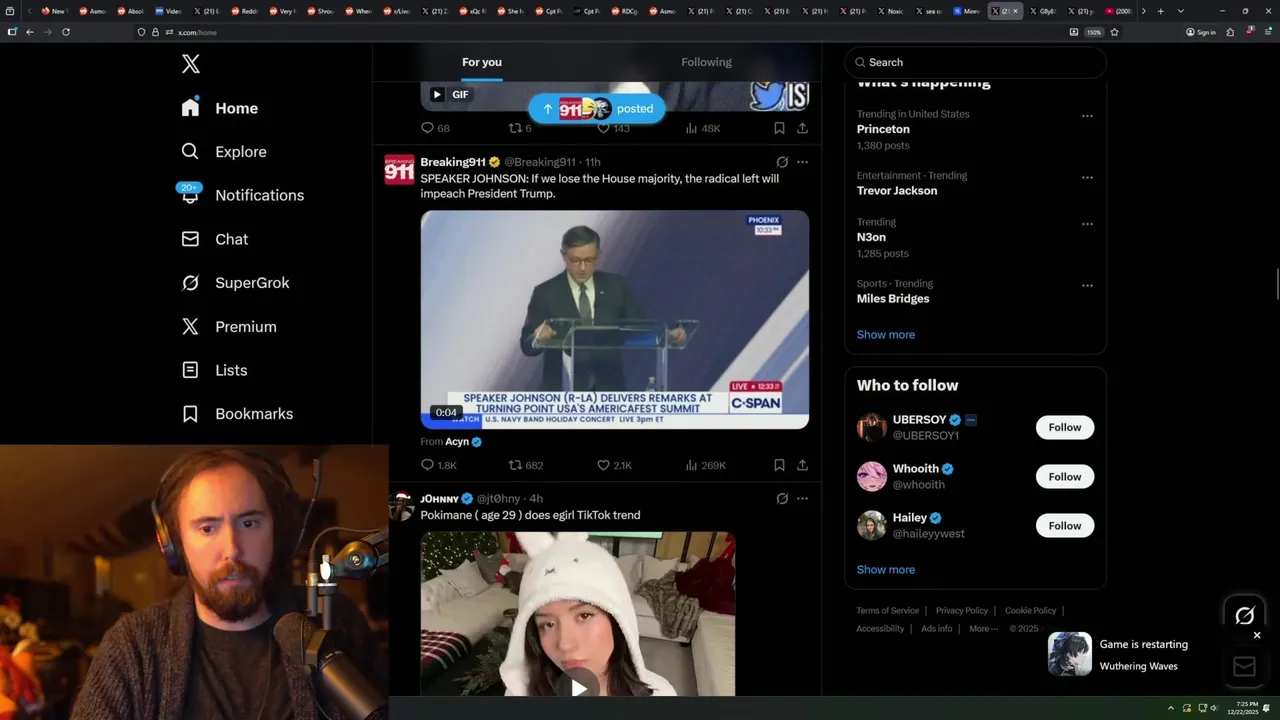Open Breaking911 profile avatar
The height and width of the screenshot is (720, 1280).
pos(399,169)
